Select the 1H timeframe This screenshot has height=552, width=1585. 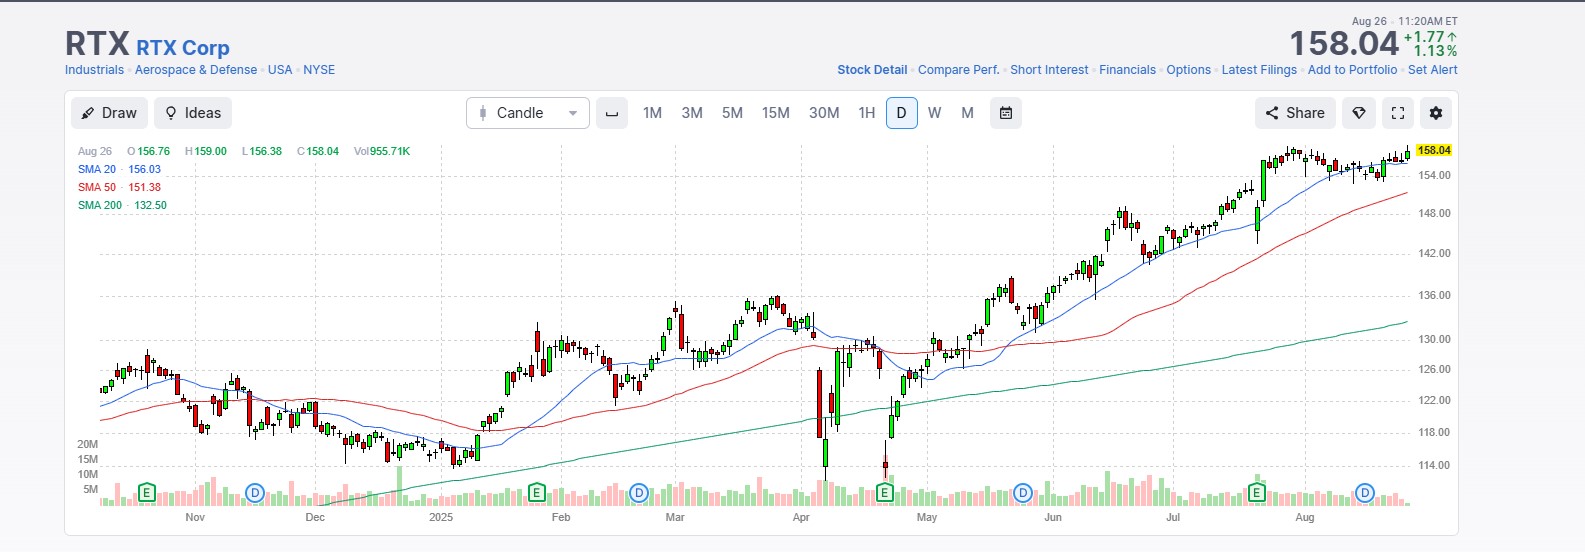click(x=867, y=113)
